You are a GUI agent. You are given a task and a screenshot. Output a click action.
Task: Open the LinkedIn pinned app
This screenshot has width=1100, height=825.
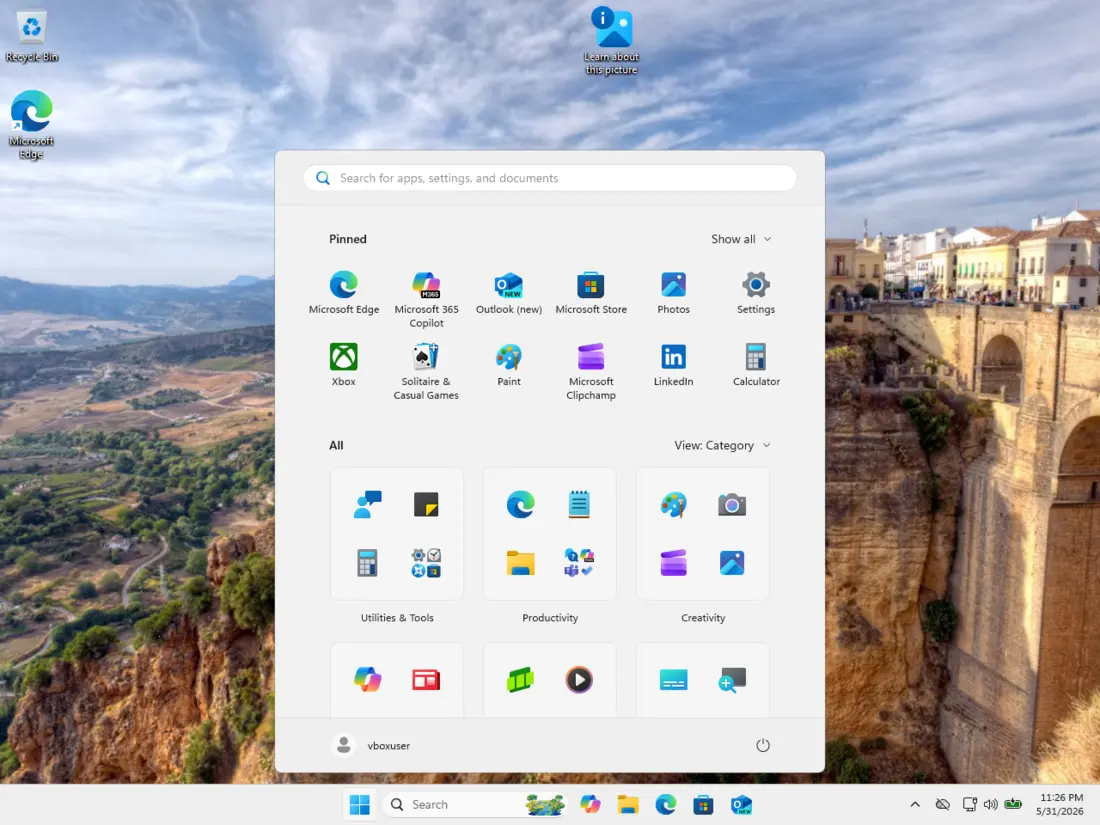tap(673, 365)
